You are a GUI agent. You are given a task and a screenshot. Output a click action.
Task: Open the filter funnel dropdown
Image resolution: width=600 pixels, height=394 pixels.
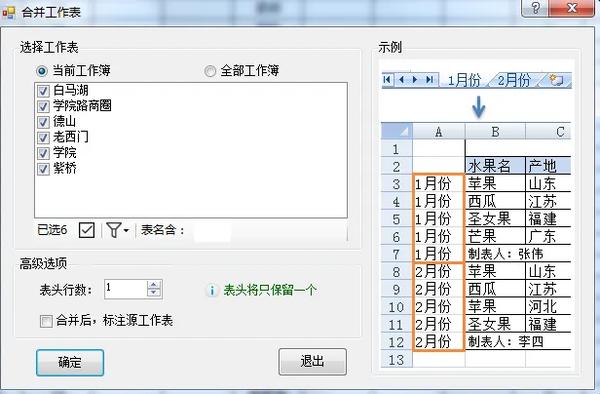[117, 230]
